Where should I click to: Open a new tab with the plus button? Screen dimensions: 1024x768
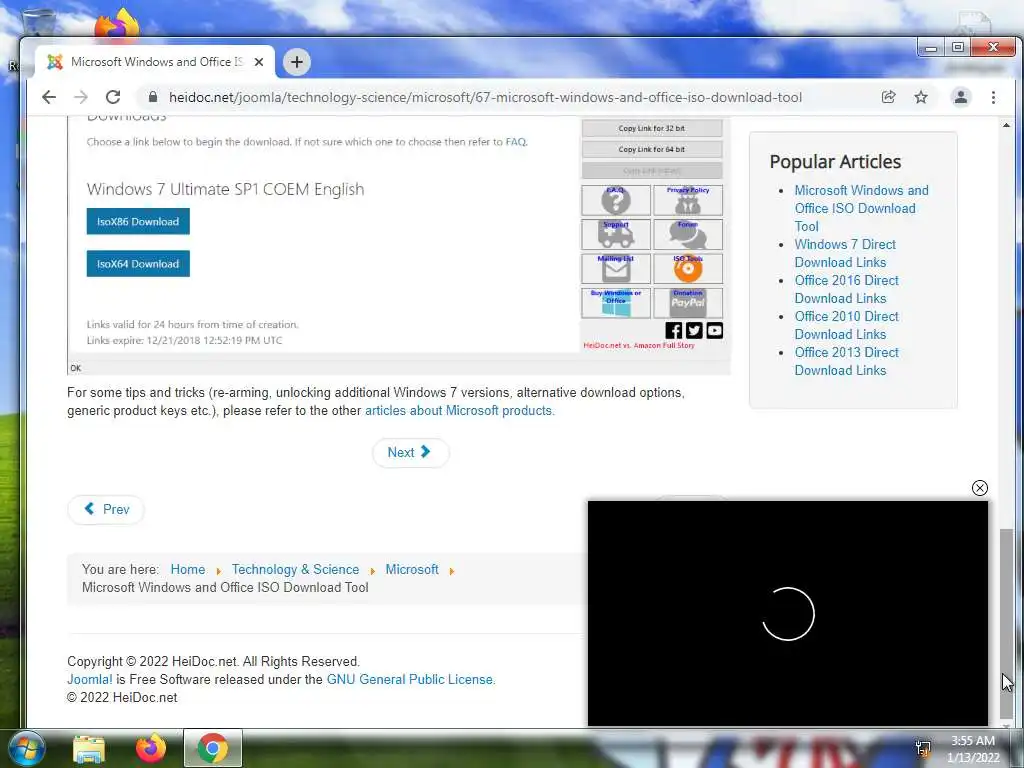[x=297, y=62]
